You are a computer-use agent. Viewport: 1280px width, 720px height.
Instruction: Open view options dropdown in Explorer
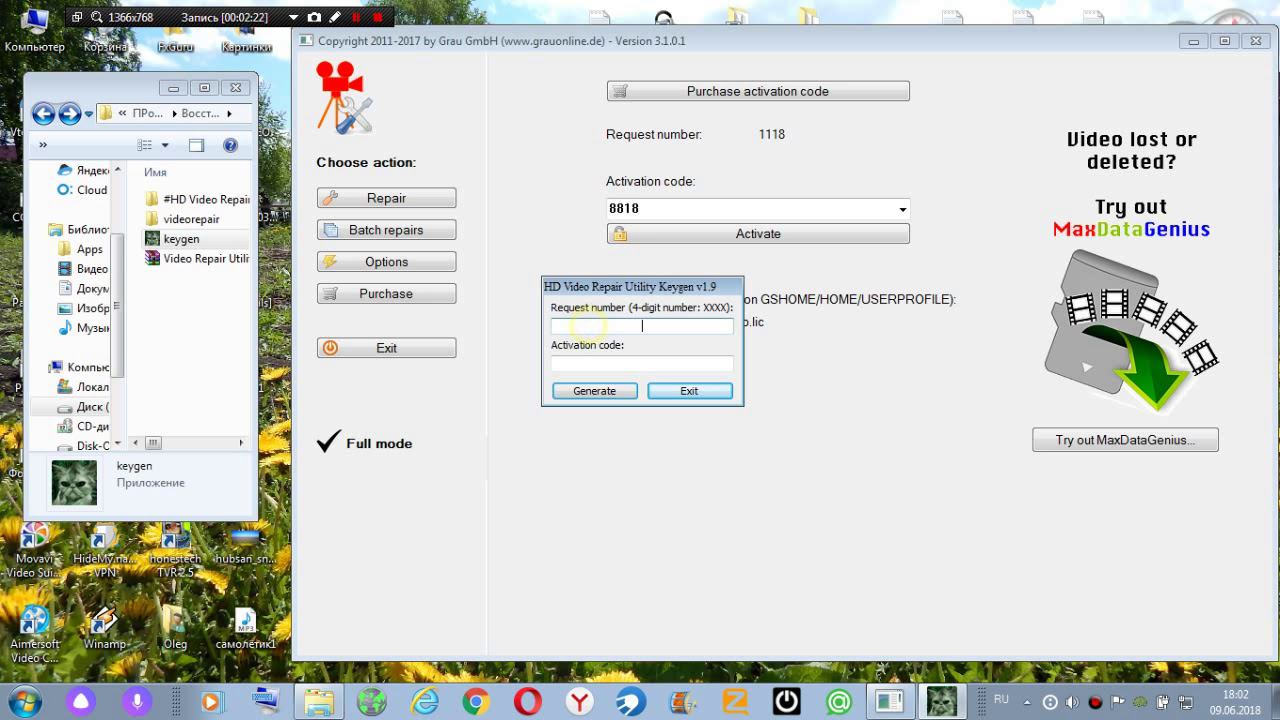(165, 145)
